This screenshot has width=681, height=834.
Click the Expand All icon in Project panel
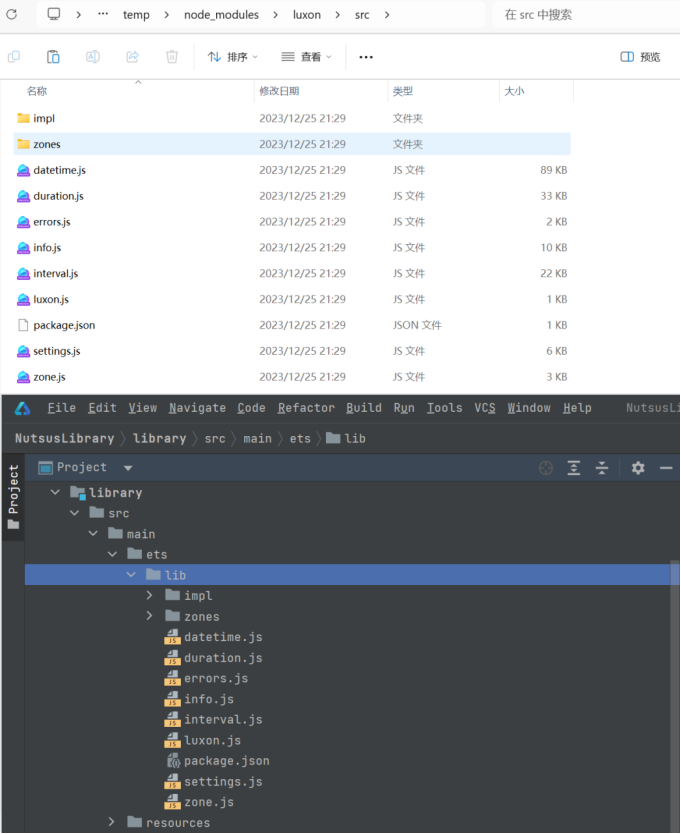coord(574,468)
